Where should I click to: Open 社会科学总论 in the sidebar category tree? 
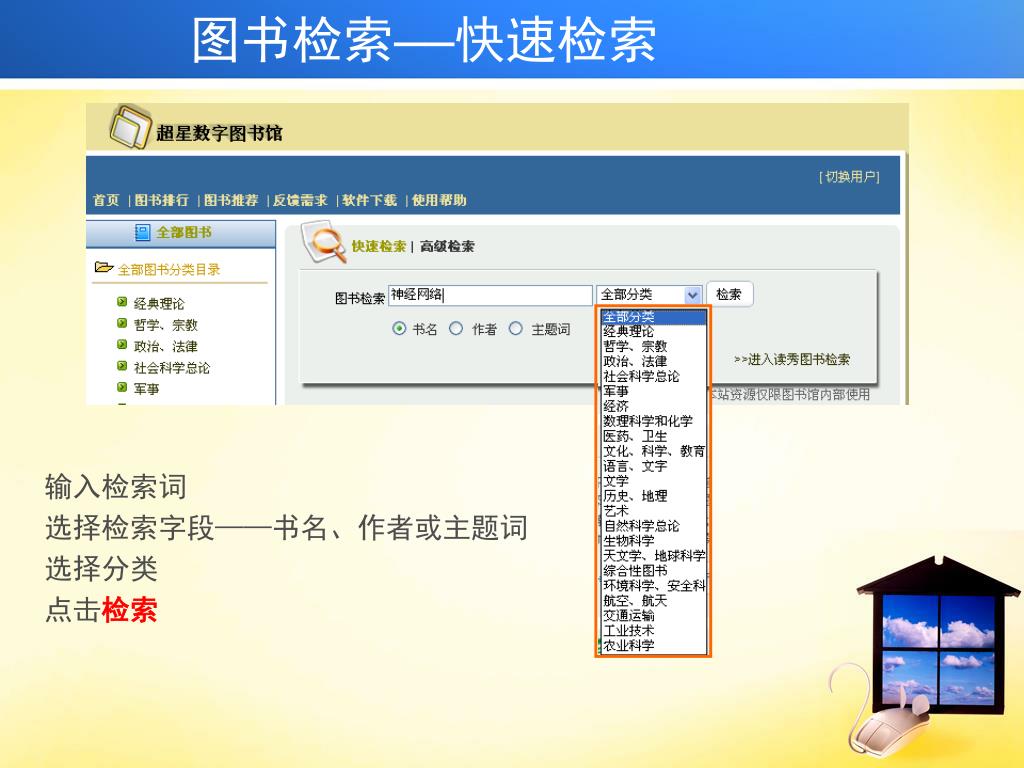pyautogui.click(x=172, y=368)
